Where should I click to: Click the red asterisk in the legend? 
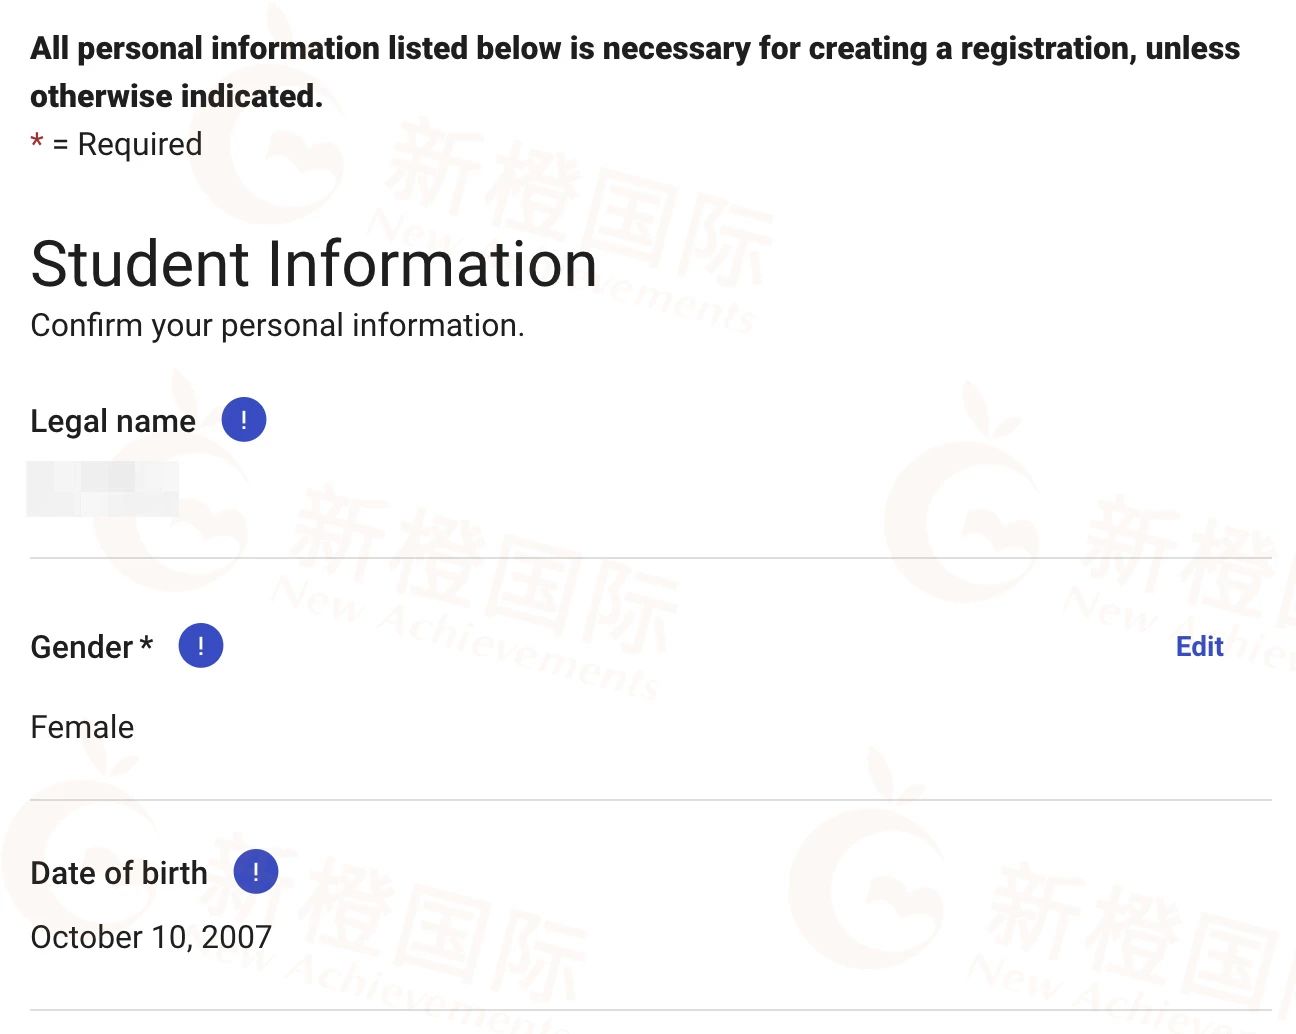pyautogui.click(x=37, y=143)
